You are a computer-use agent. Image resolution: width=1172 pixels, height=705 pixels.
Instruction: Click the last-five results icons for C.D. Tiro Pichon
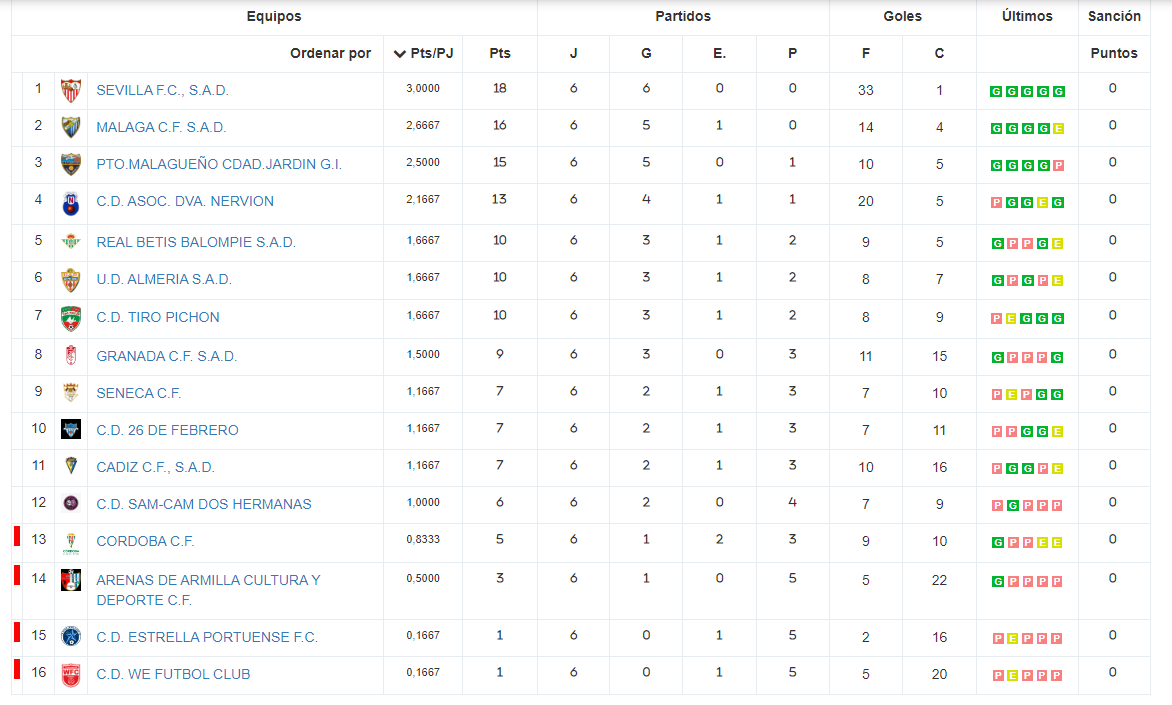[x=1027, y=318]
